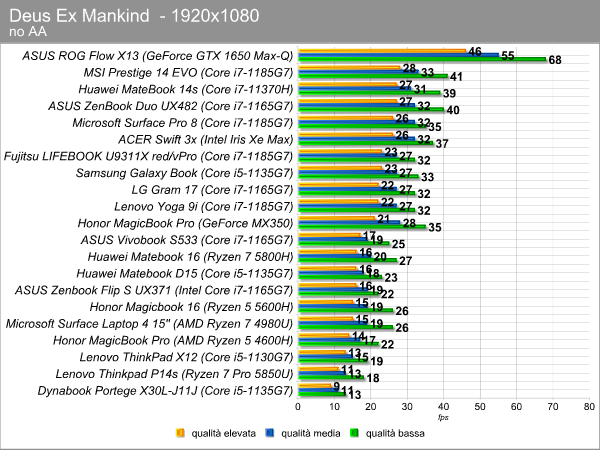Viewport: 600px width, 450px height.
Task: Click the 'fps' axis unit label
Action: (x=443, y=417)
